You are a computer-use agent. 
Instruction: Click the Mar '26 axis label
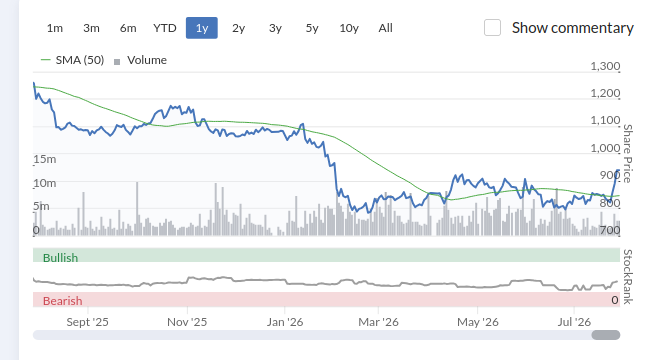(379, 322)
